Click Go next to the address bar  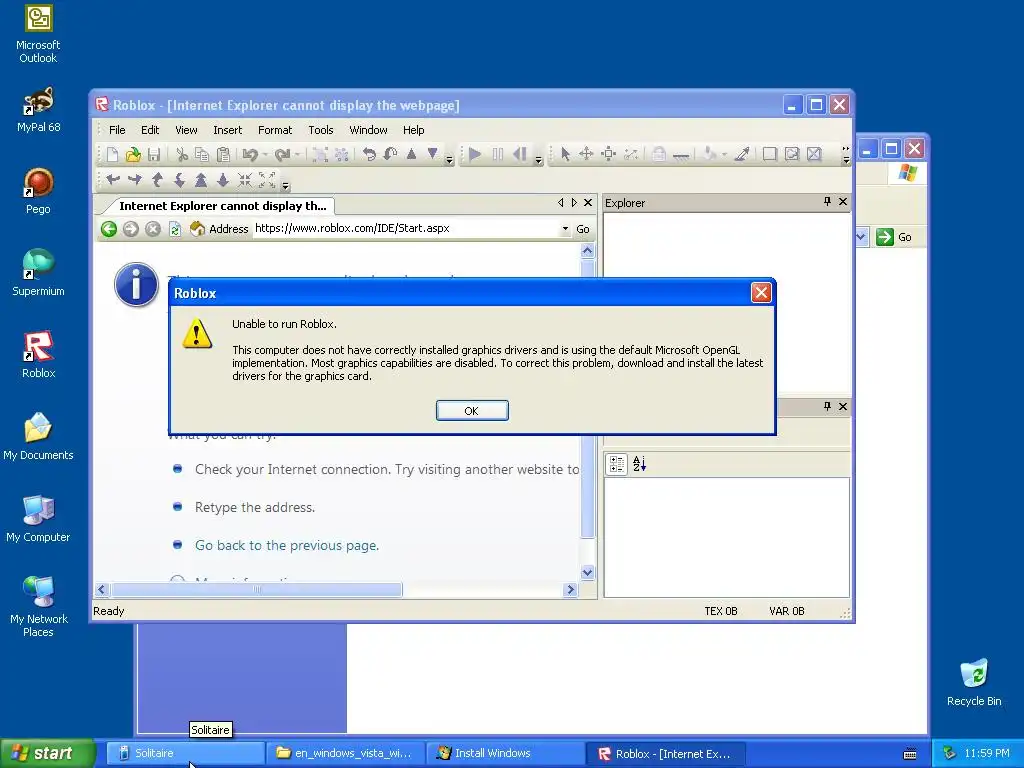(x=583, y=229)
